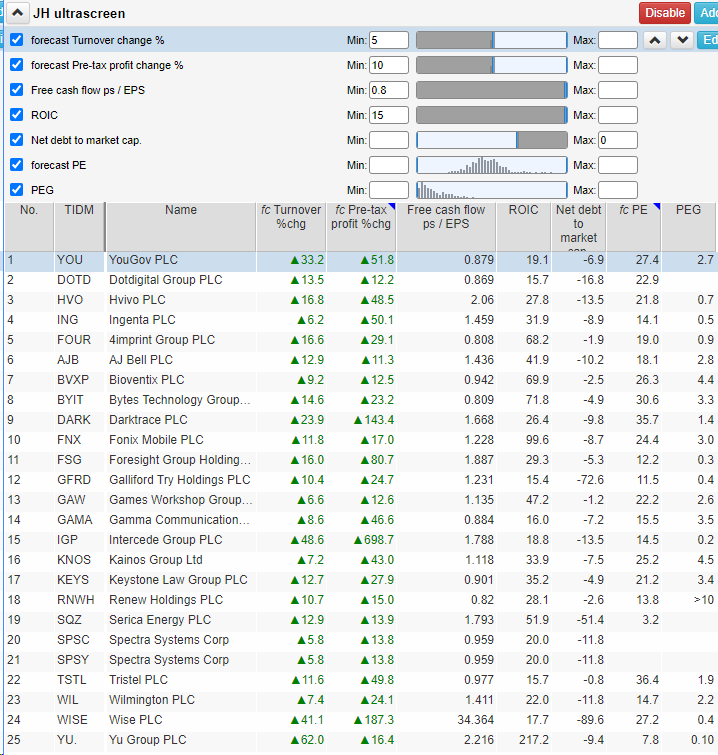
Task: Uncheck forecast Turnover change % filter
Action: click(17, 40)
